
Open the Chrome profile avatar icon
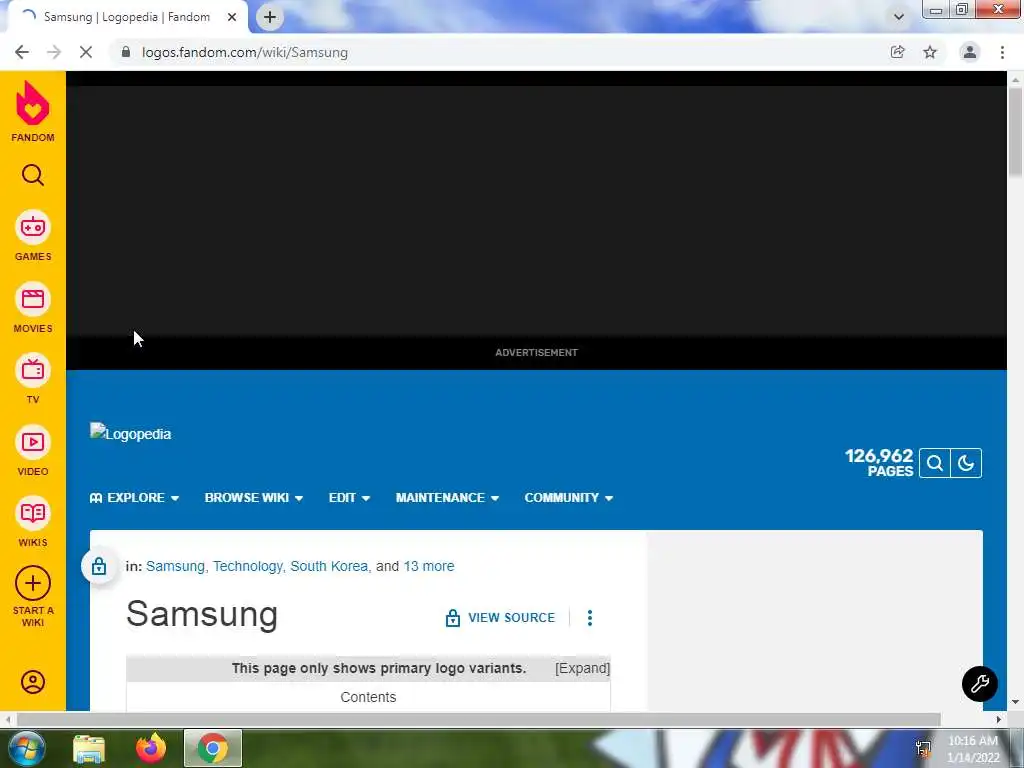(x=970, y=52)
